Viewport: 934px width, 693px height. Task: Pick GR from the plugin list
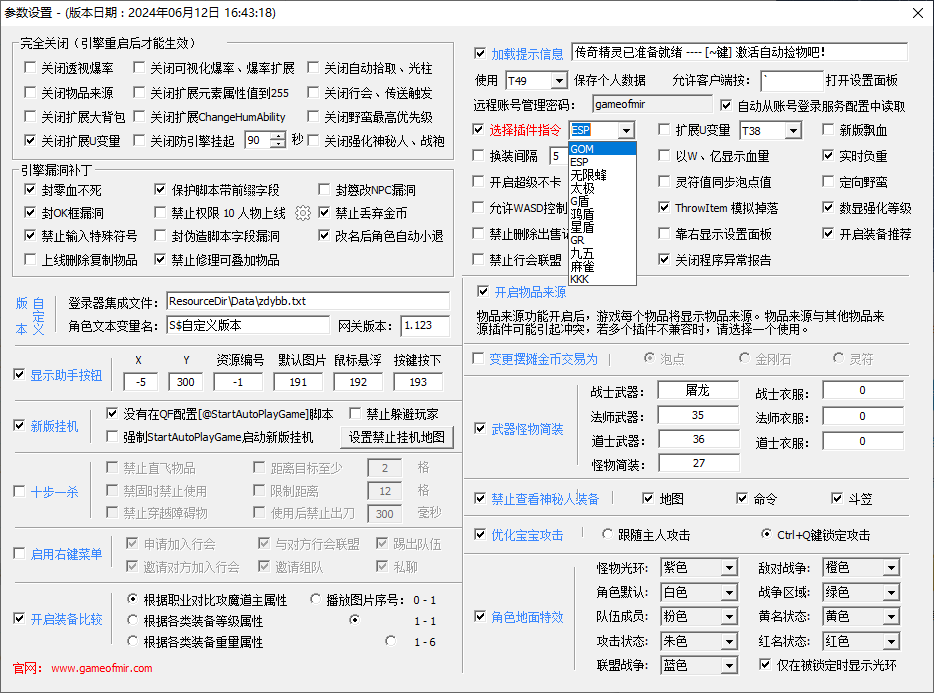point(602,240)
